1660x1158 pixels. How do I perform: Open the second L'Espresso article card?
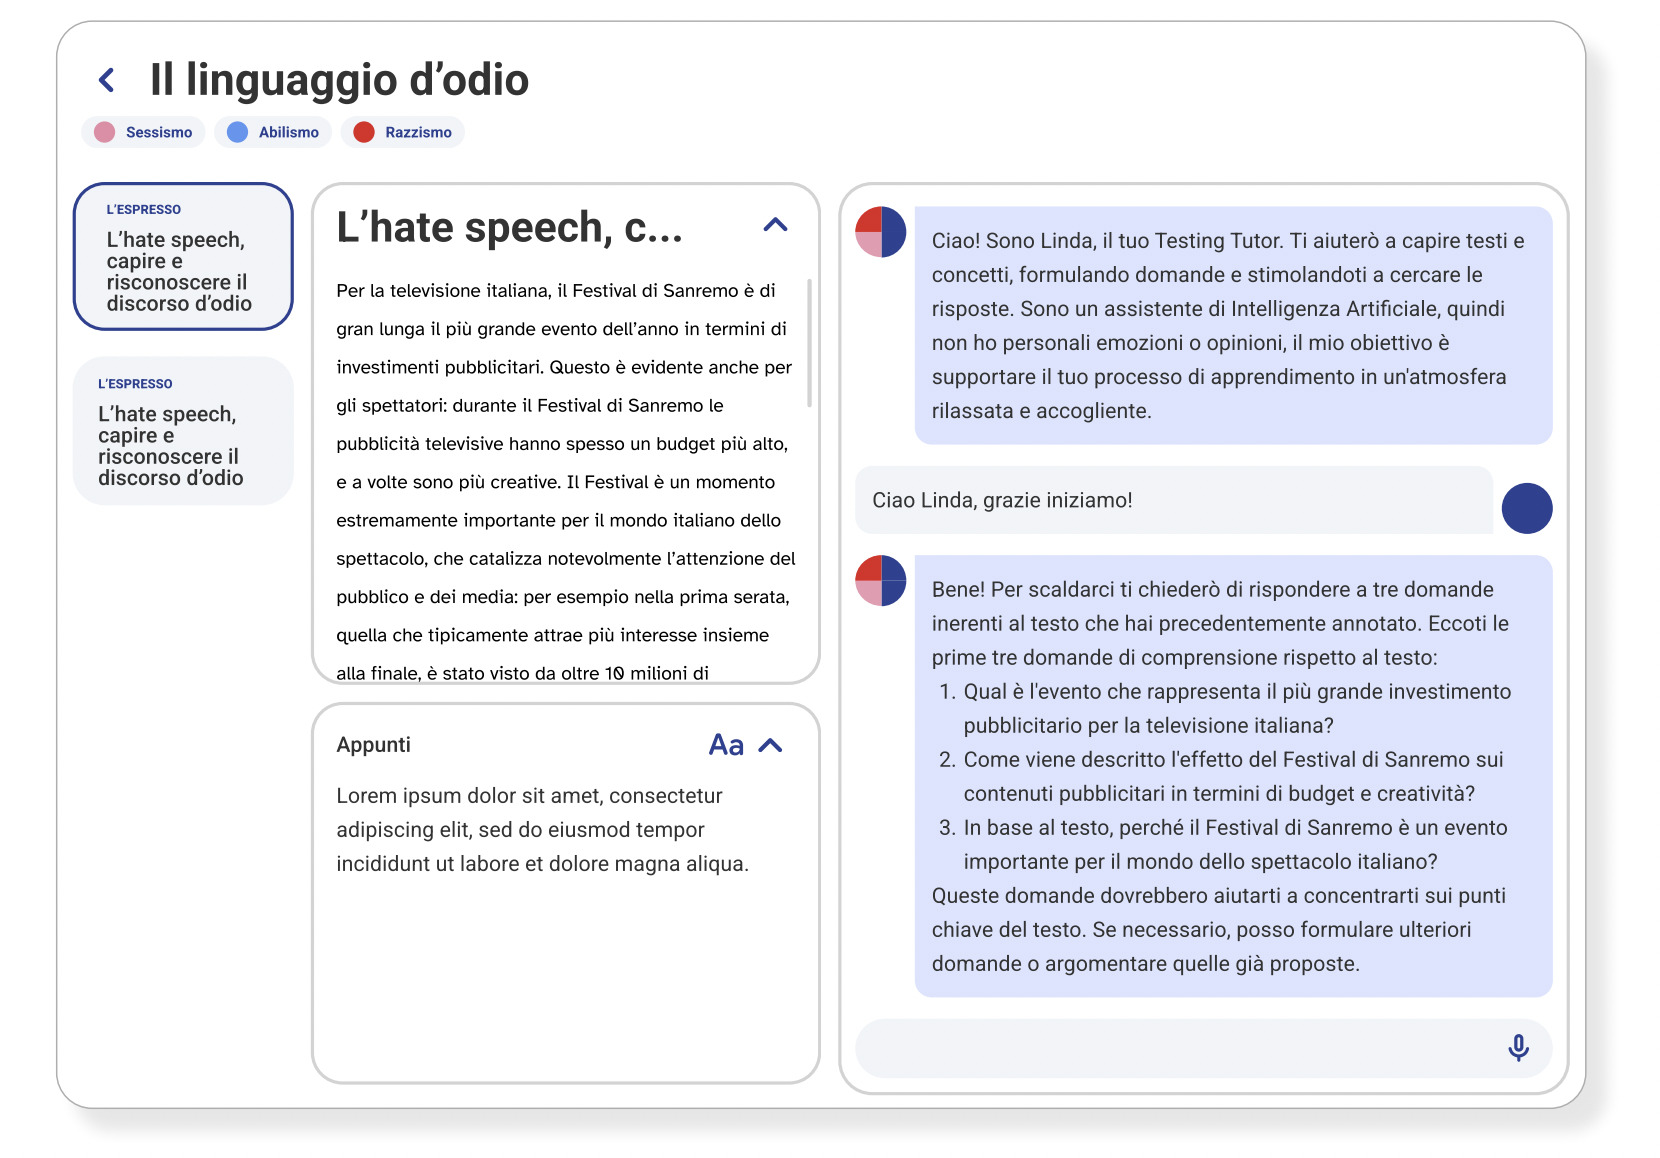click(183, 431)
